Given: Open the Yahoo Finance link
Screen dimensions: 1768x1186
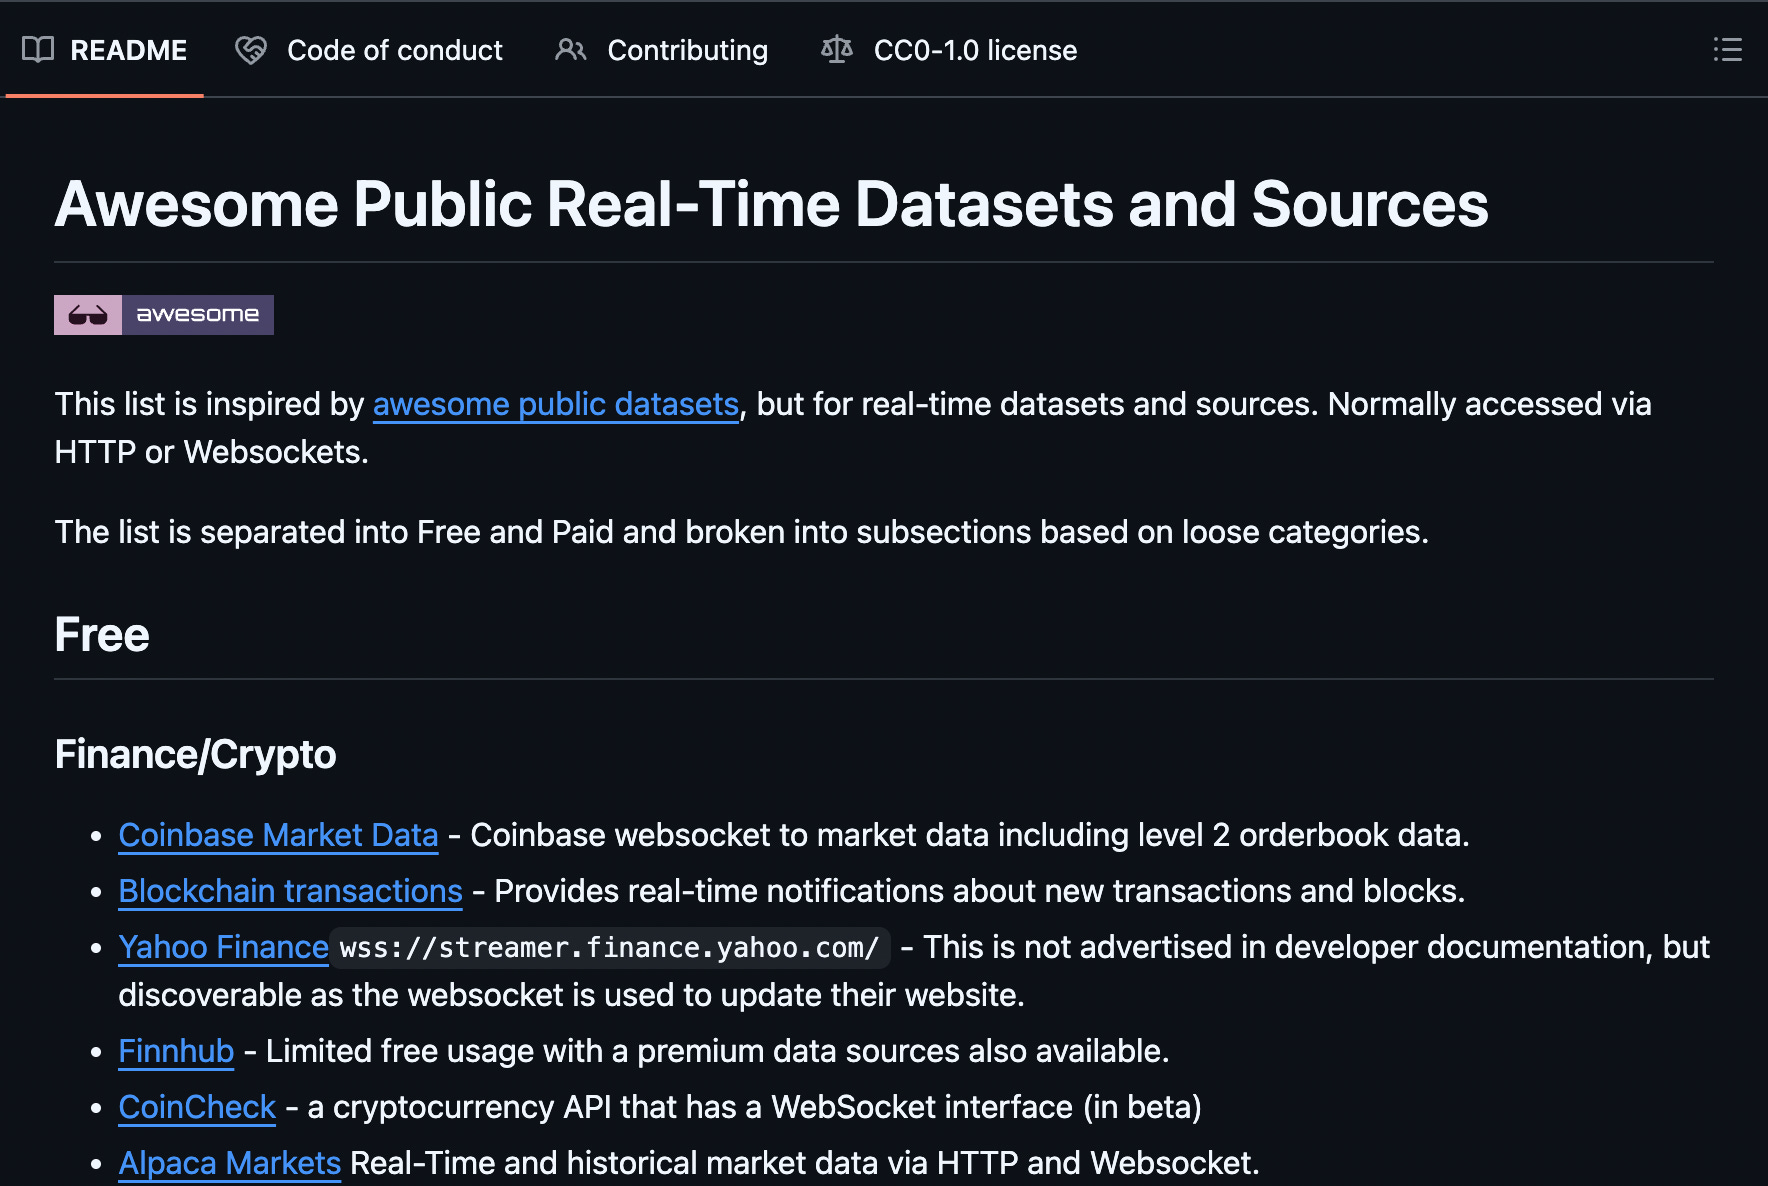Looking at the screenshot, I should click(x=223, y=947).
